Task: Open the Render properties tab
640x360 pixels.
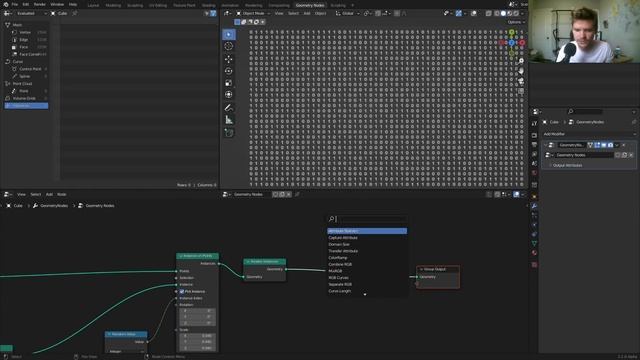Action: click(534, 135)
